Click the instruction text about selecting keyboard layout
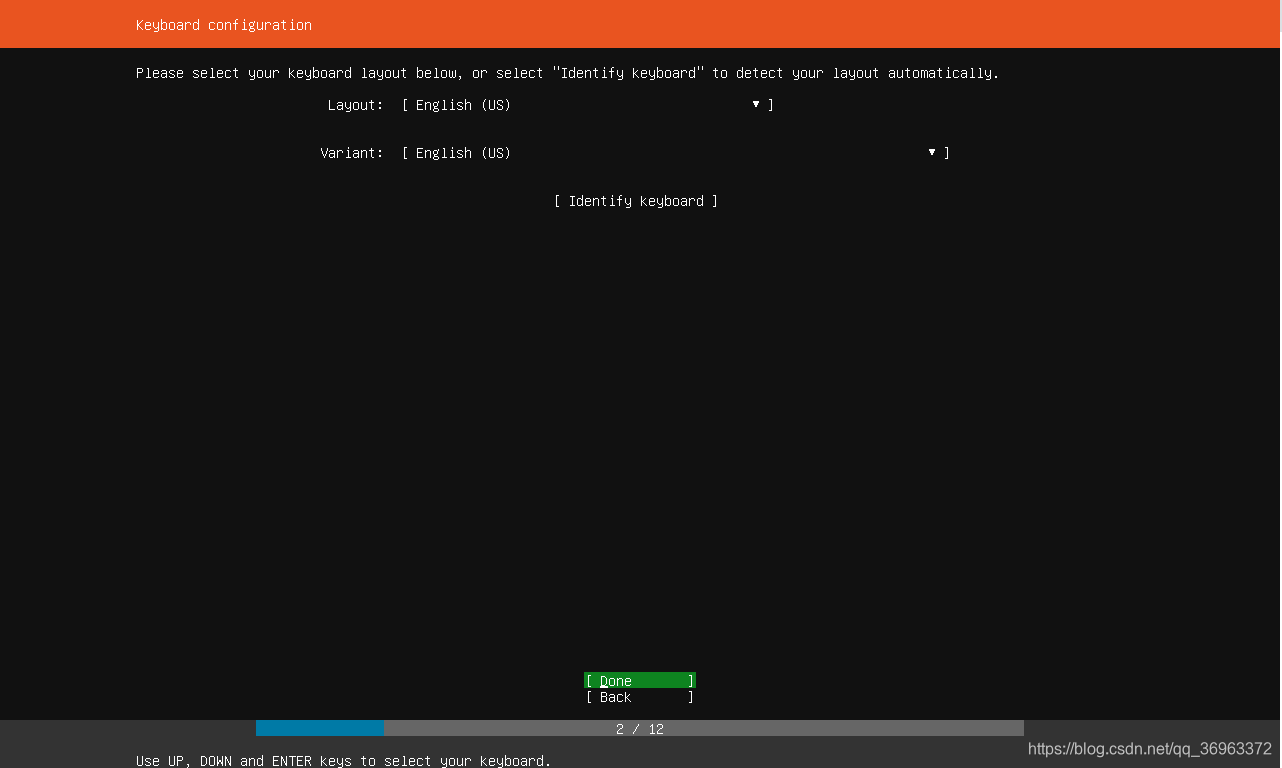Screen dimensions: 1282x768 (x=568, y=73)
